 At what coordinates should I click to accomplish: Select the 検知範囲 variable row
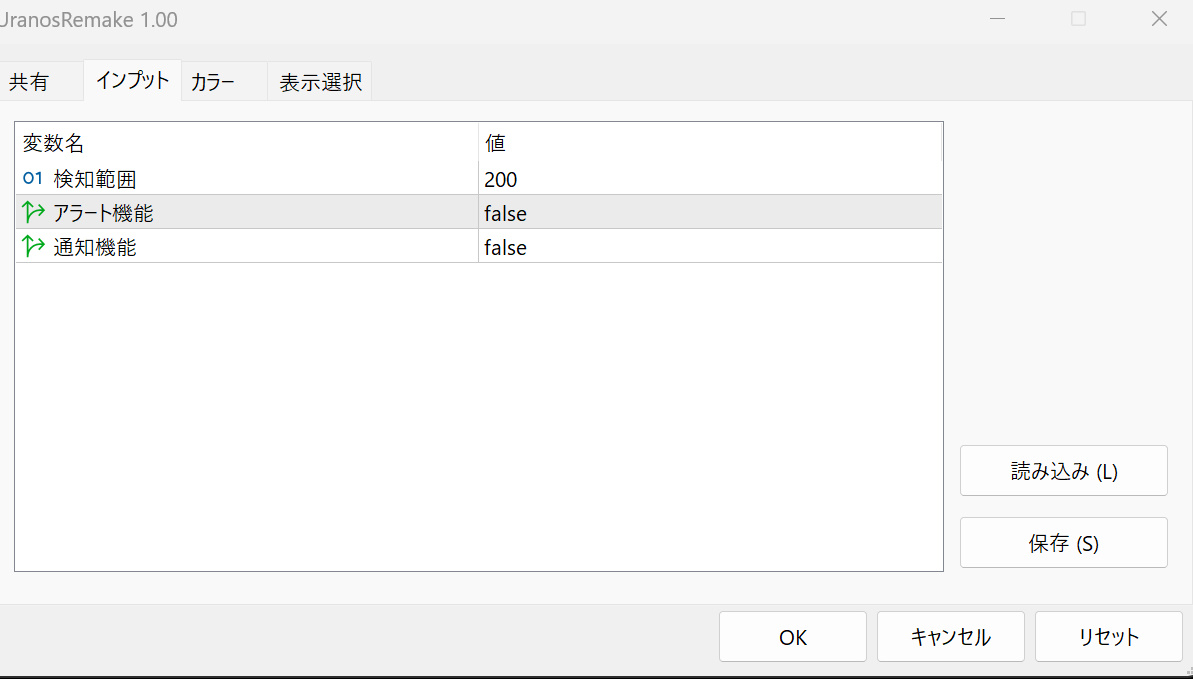(x=95, y=180)
